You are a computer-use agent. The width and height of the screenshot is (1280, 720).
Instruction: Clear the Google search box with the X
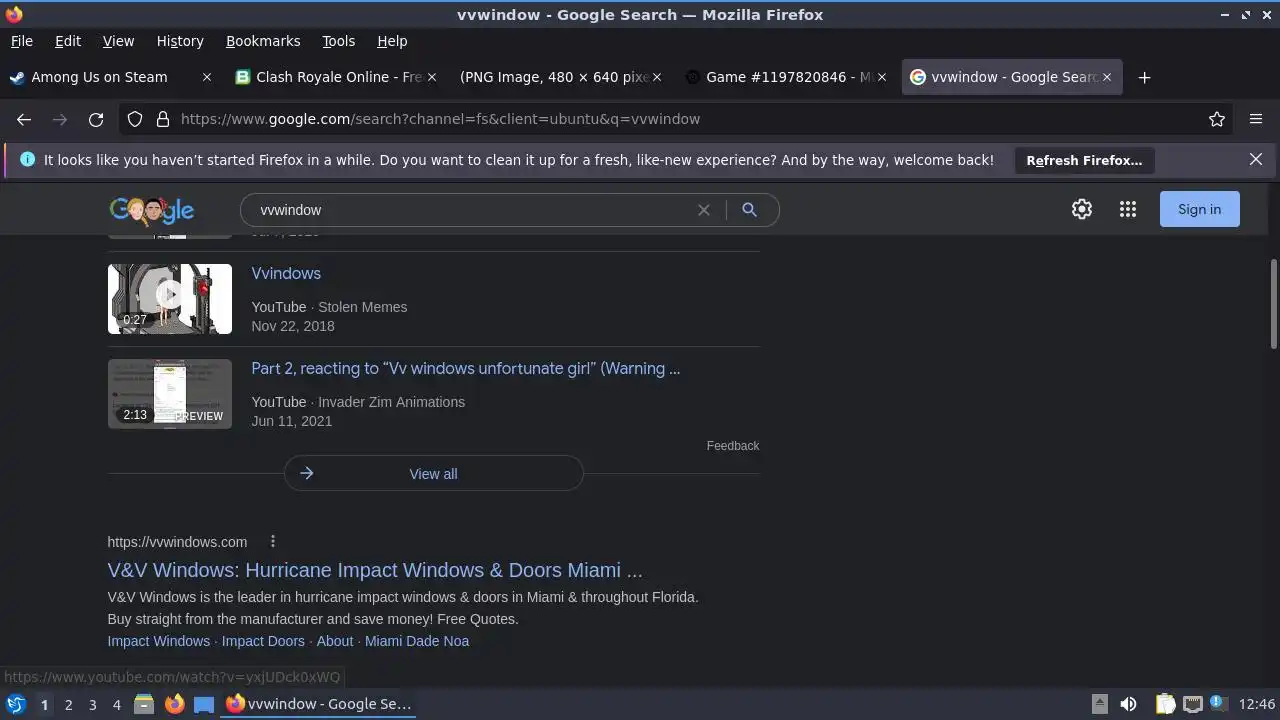tap(704, 210)
